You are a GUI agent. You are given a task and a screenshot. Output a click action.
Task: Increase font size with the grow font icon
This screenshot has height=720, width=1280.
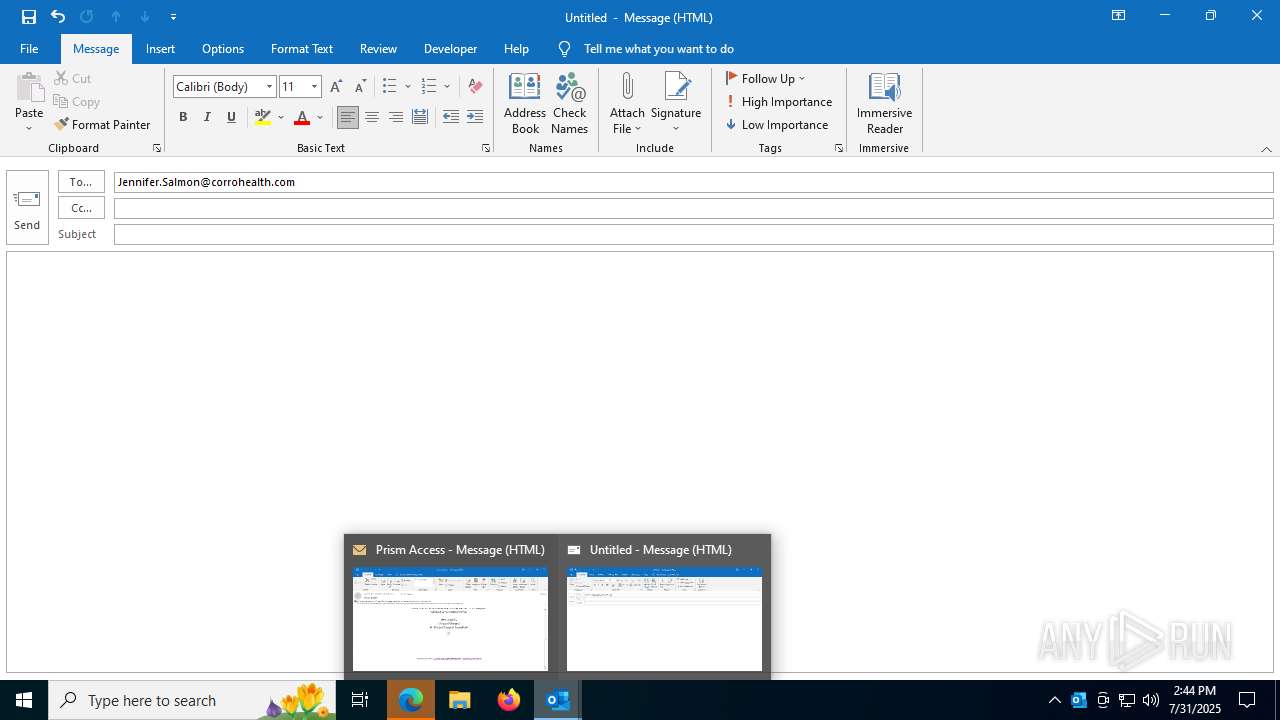pos(336,86)
